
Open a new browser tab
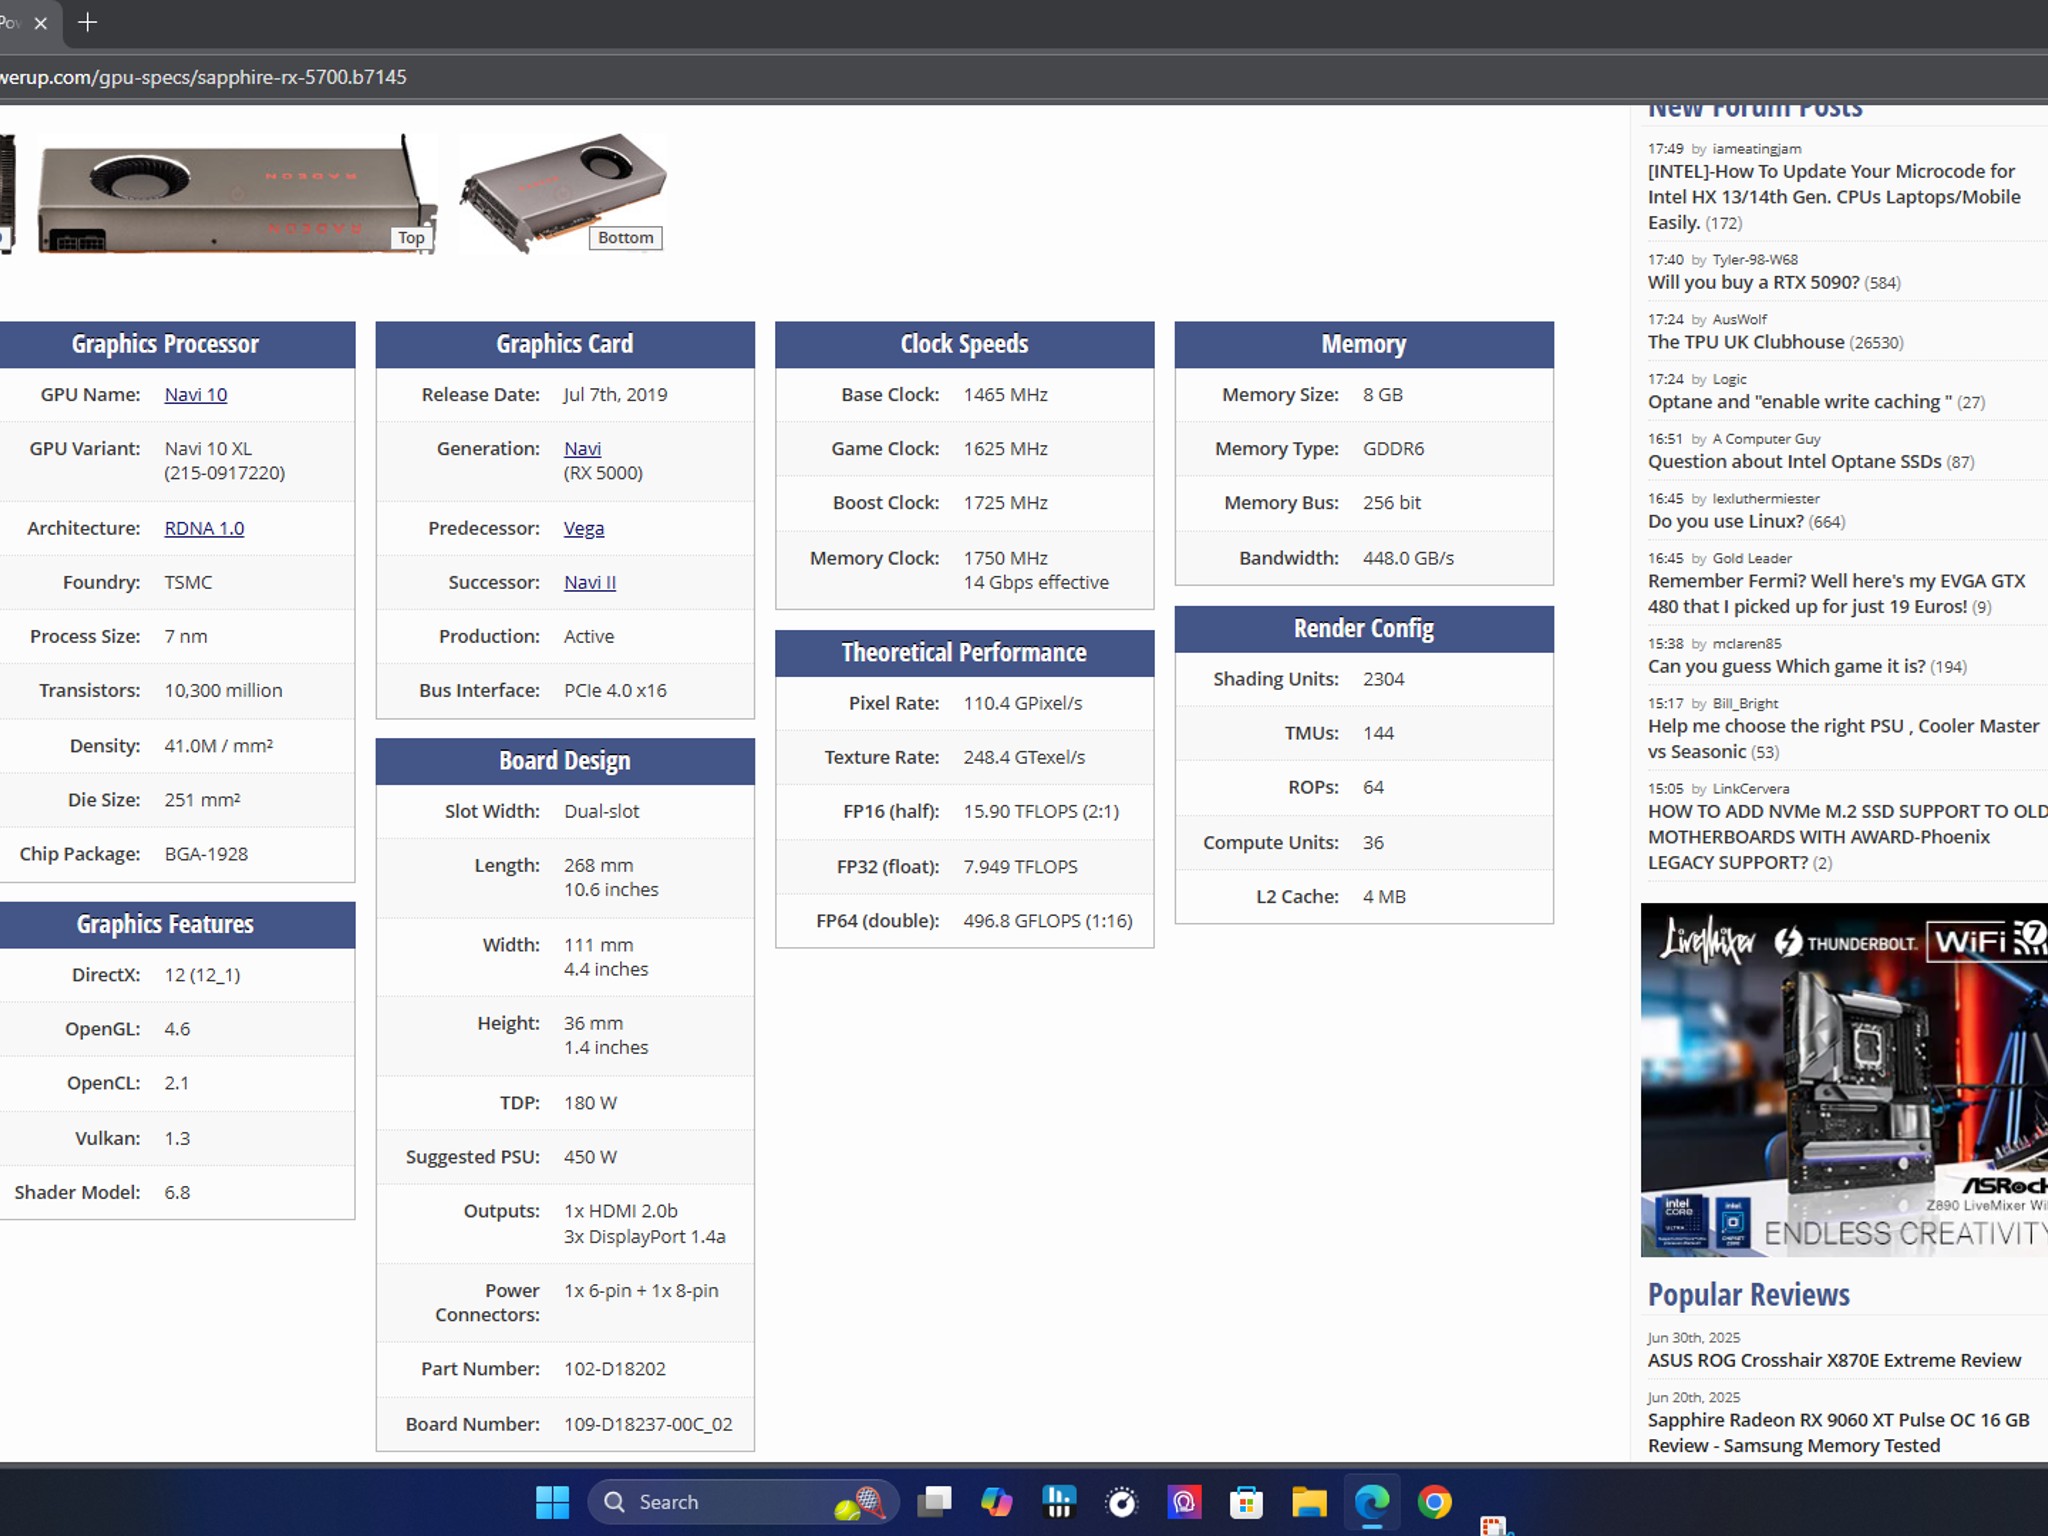click(88, 22)
